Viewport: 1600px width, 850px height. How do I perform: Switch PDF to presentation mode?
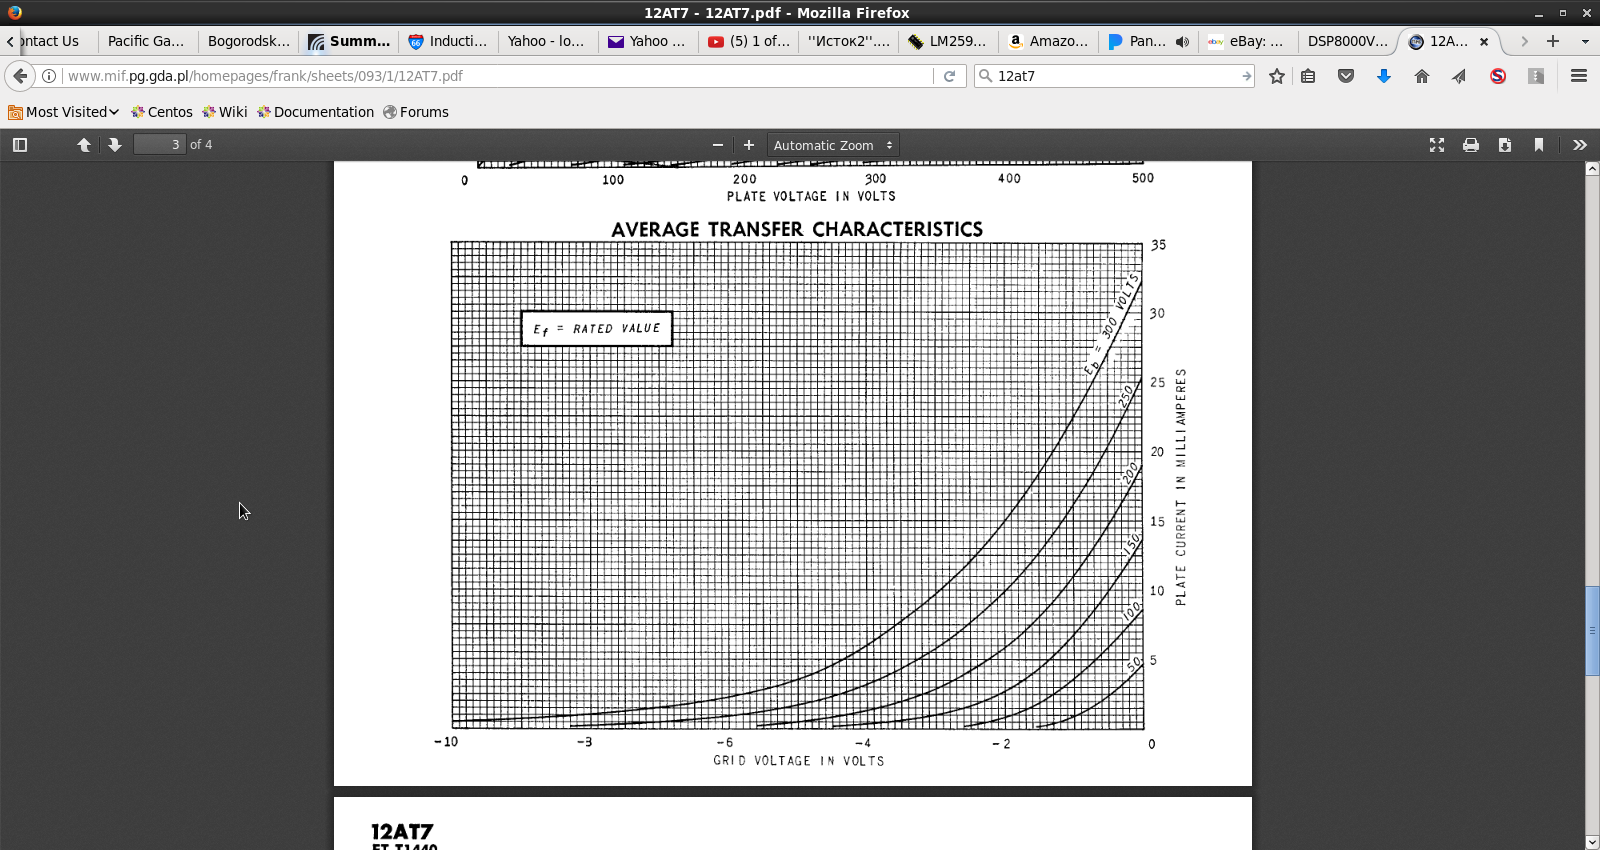point(1437,145)
